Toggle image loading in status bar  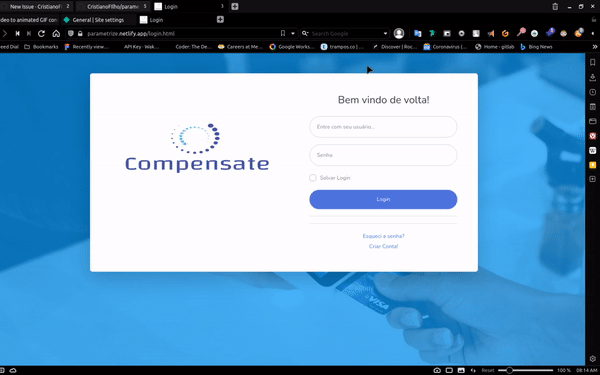point(461,370)
